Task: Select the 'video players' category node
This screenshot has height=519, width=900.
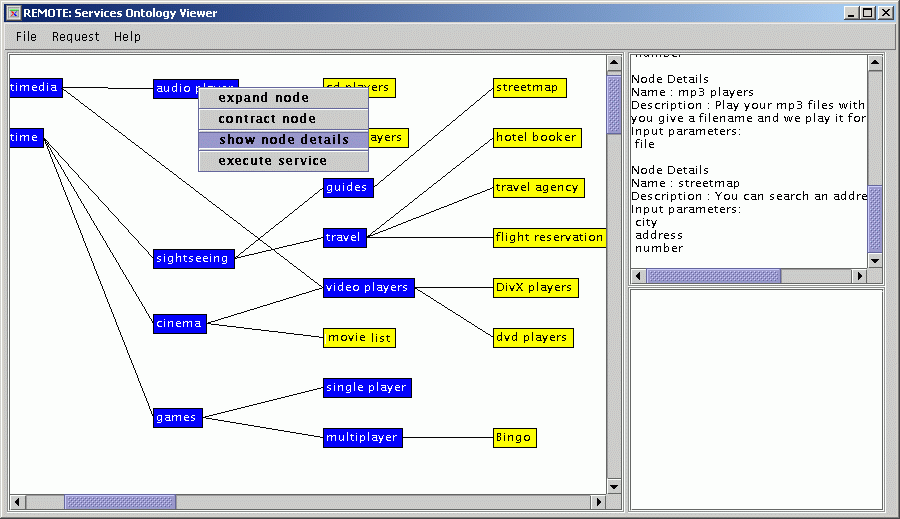Action: pos(368,288)
